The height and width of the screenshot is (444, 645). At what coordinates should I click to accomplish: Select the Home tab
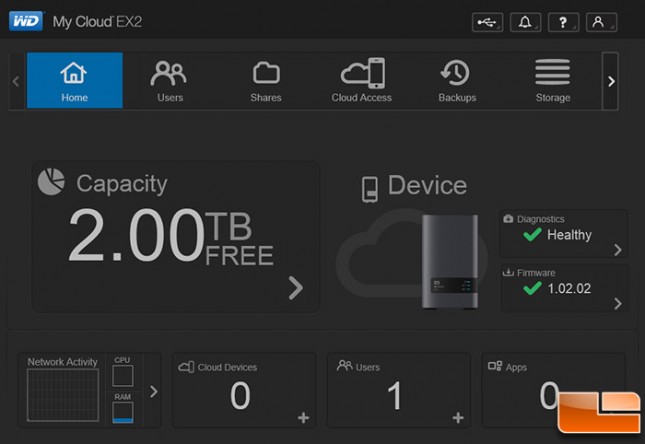pos(74,80)
